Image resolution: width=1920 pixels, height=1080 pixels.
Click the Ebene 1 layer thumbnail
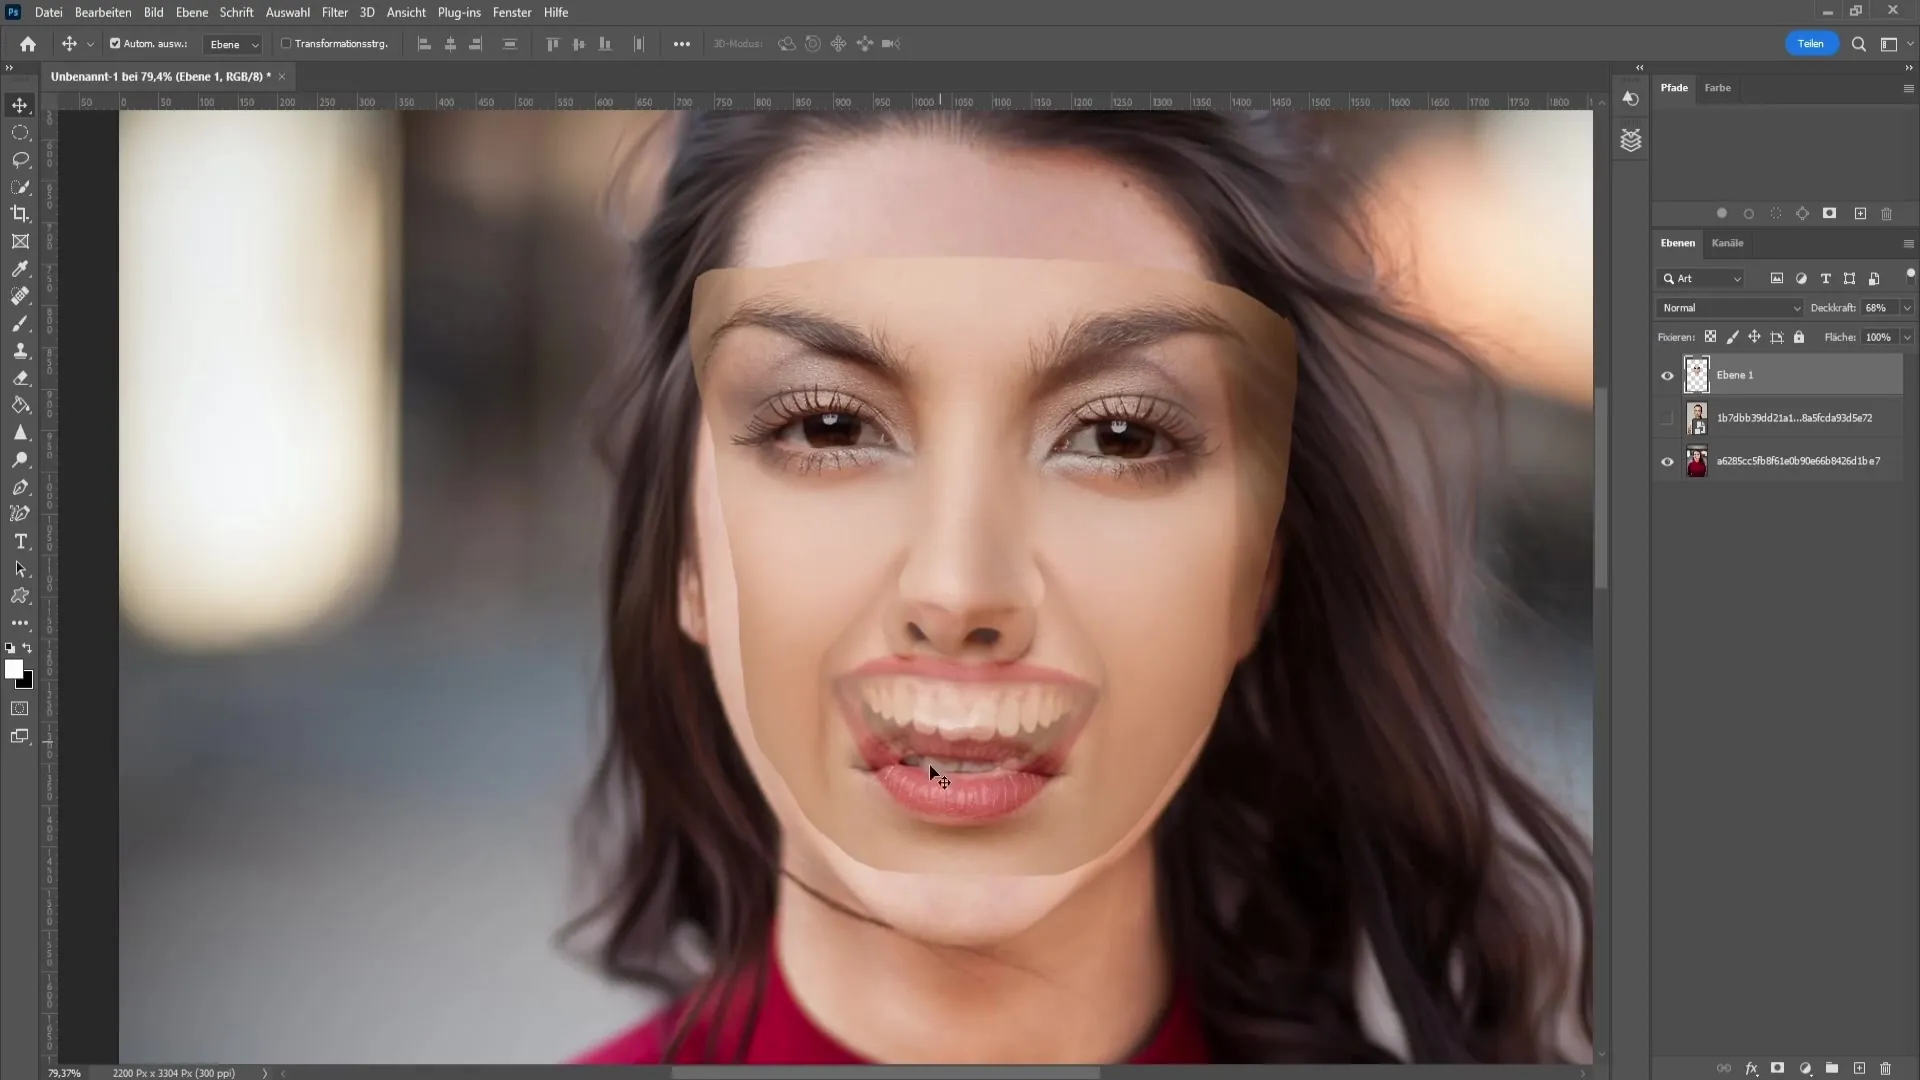tap(1697, 373)
